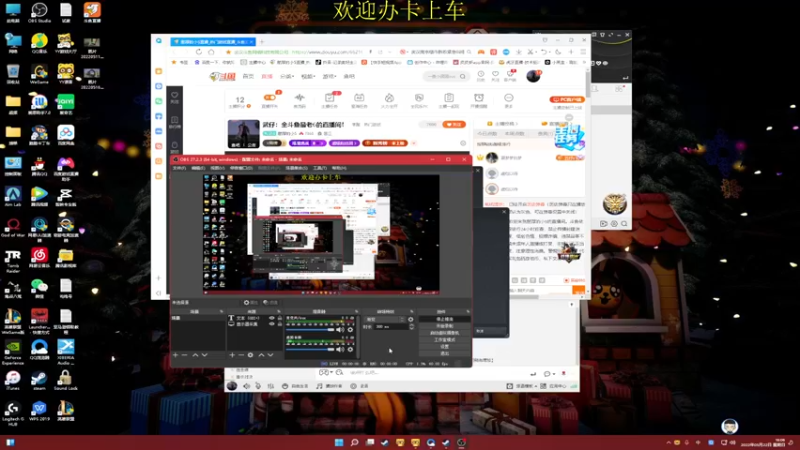Screen dimensions: 800x450
Task: Remove selected source with OBS minus button
Action: tap(241, 355)
